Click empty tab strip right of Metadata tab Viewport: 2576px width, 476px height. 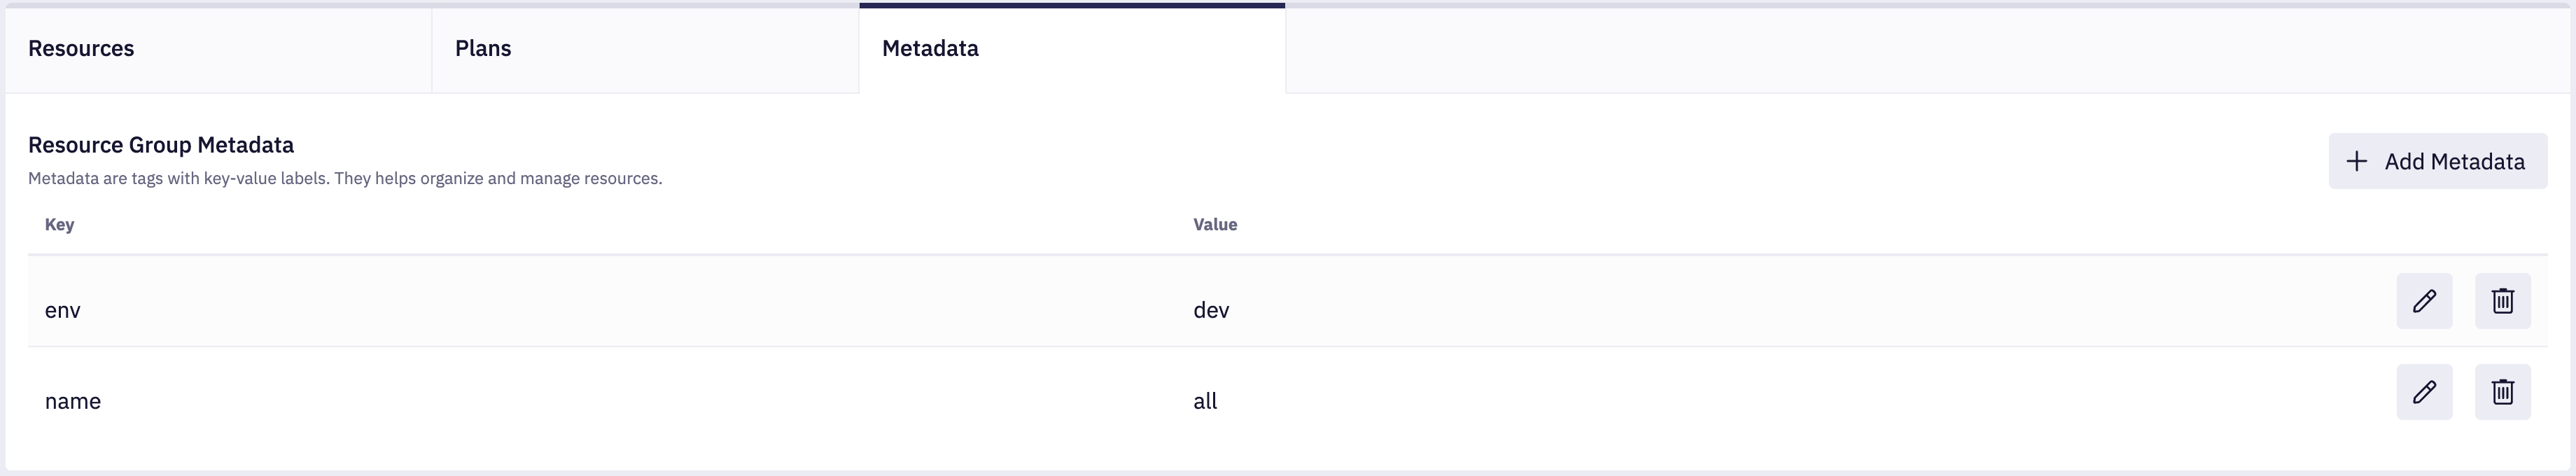(1900, 50)
